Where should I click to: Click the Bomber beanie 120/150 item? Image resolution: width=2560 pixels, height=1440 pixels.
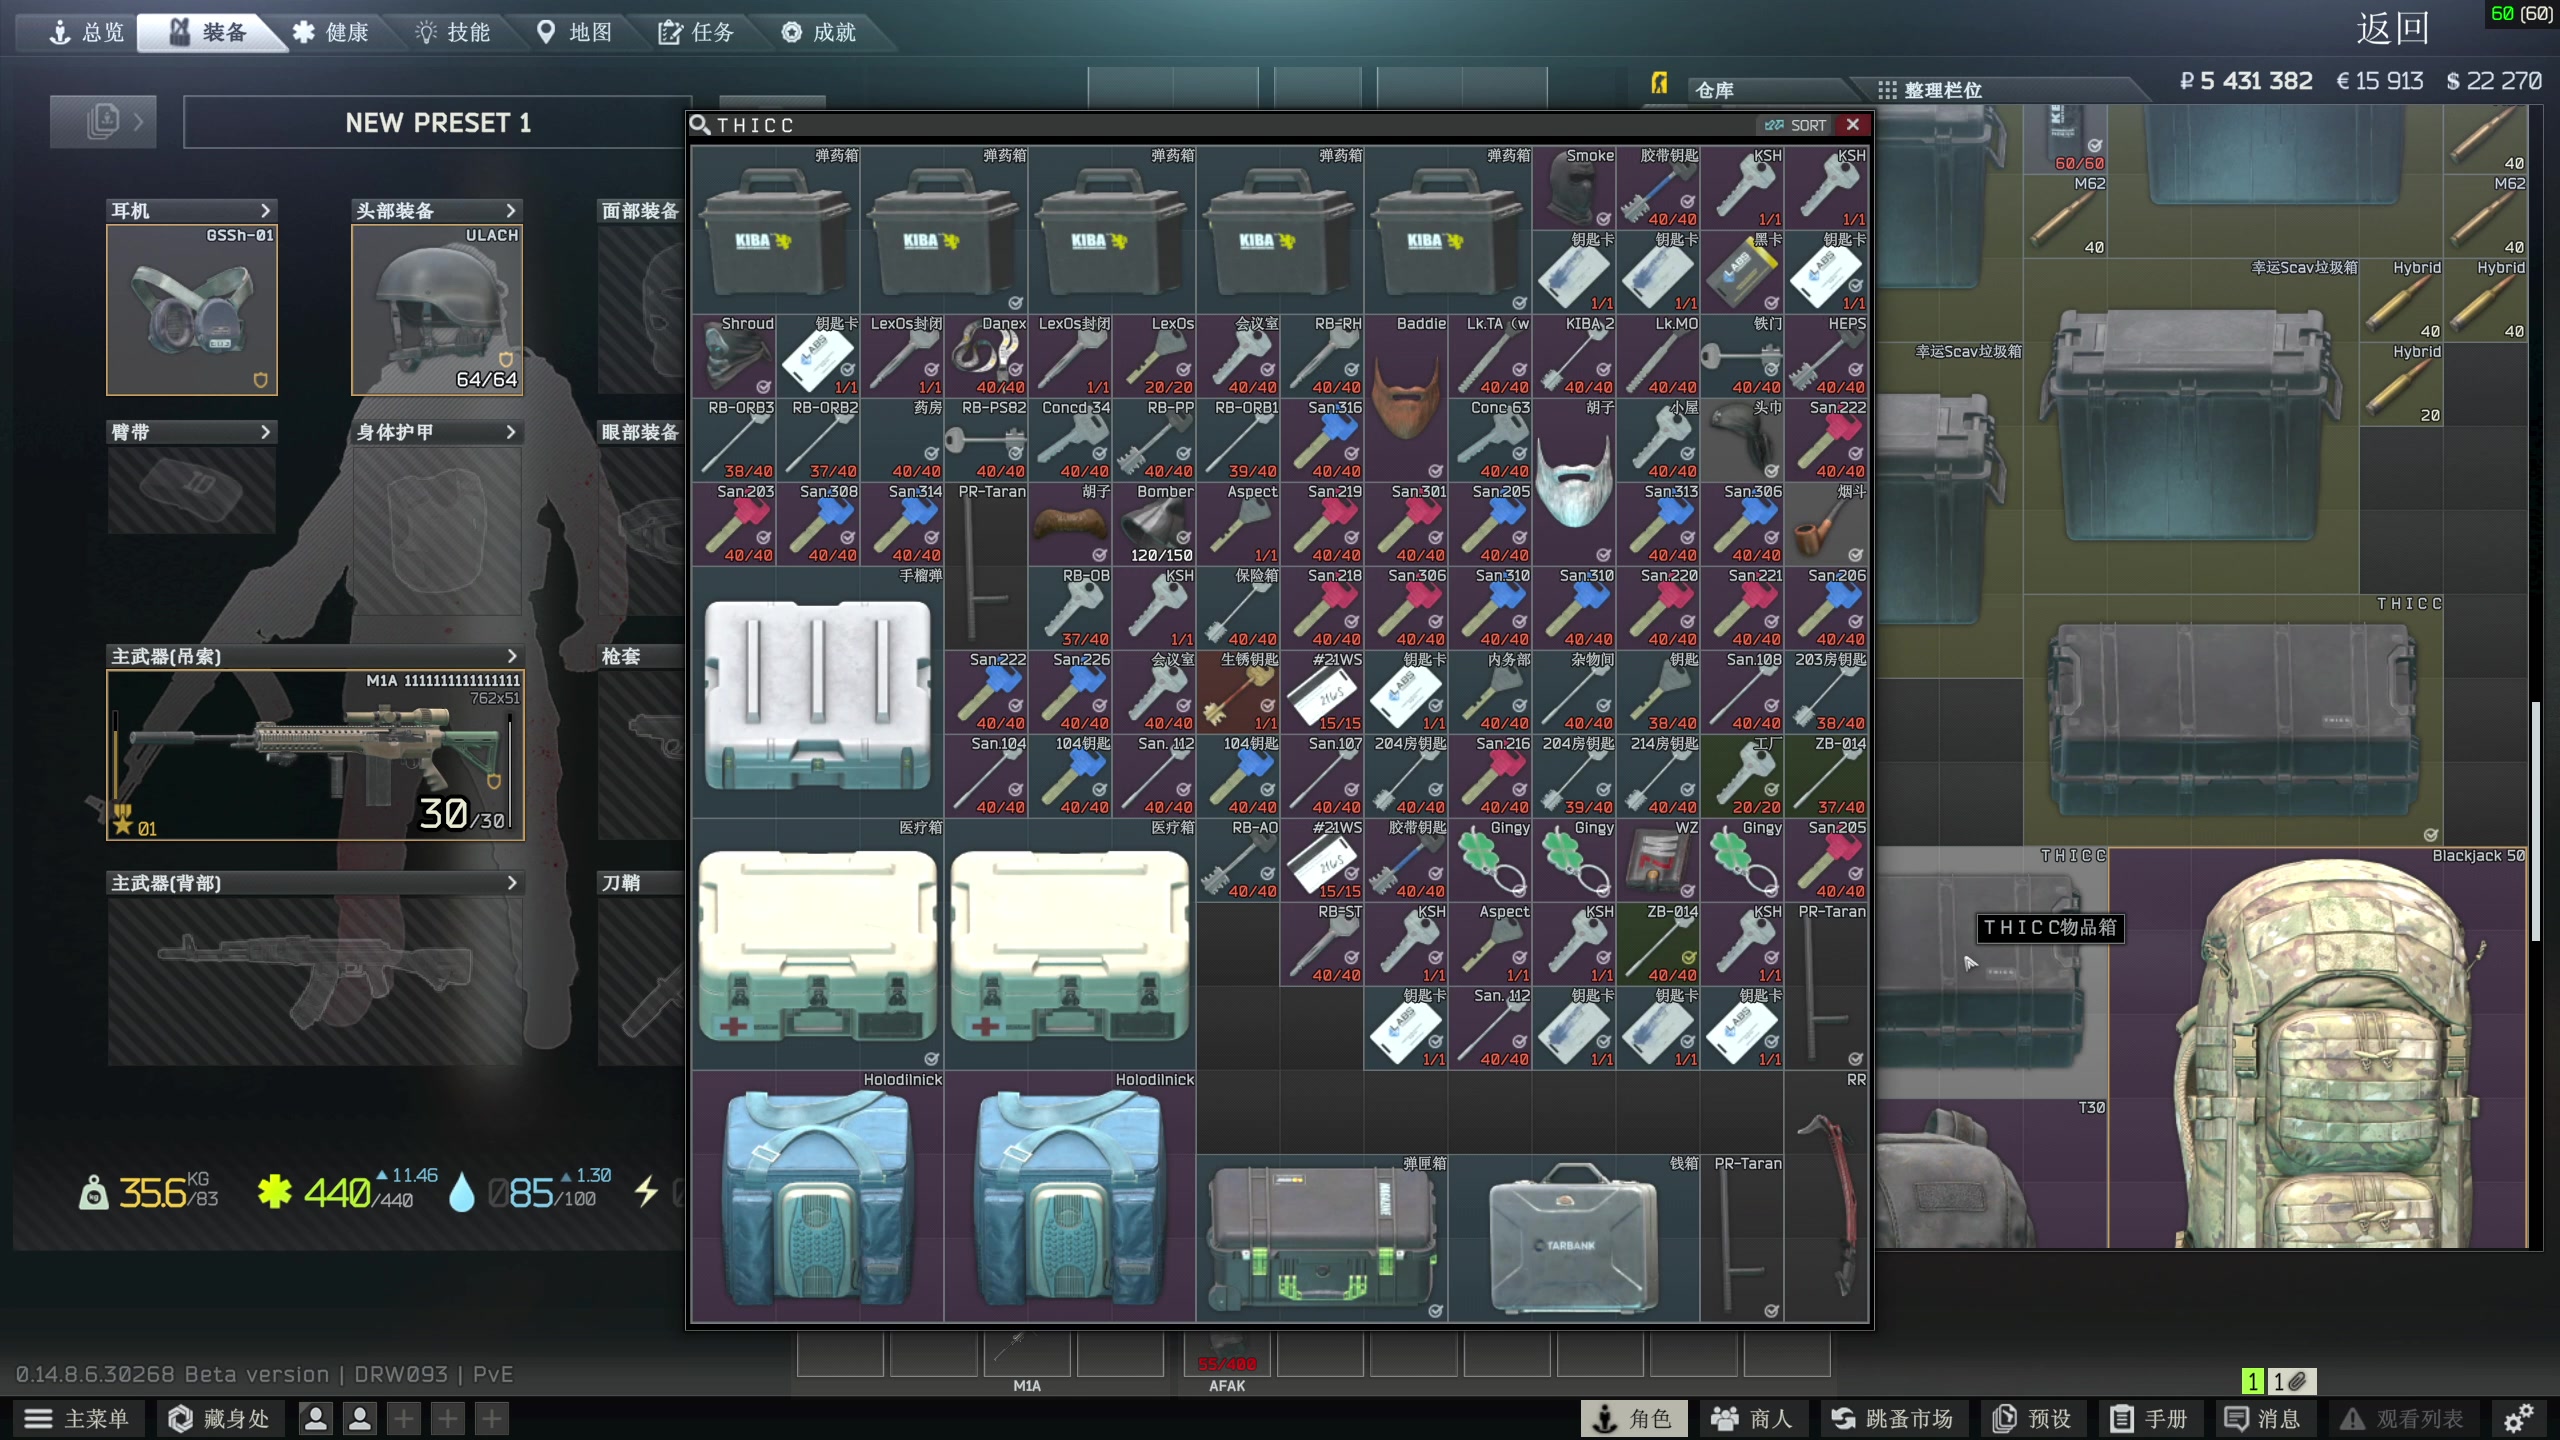click(1154, 524)
